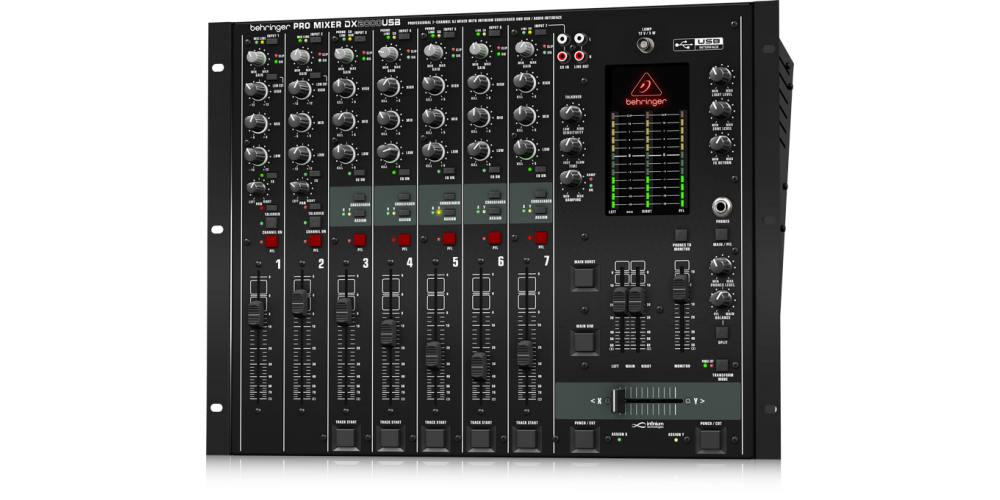Screen dimensions: 1000x500
Task: Click Phones Level knob
Action: click(721, 266)
